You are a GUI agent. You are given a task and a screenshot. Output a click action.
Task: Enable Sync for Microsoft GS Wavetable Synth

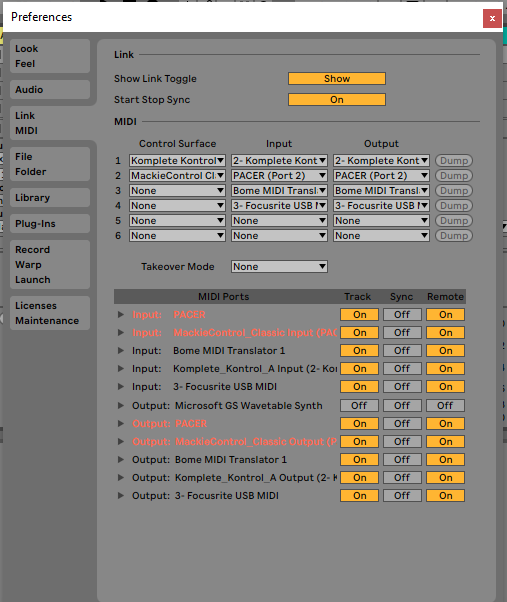pyautogui.click(x=402, y=405)
